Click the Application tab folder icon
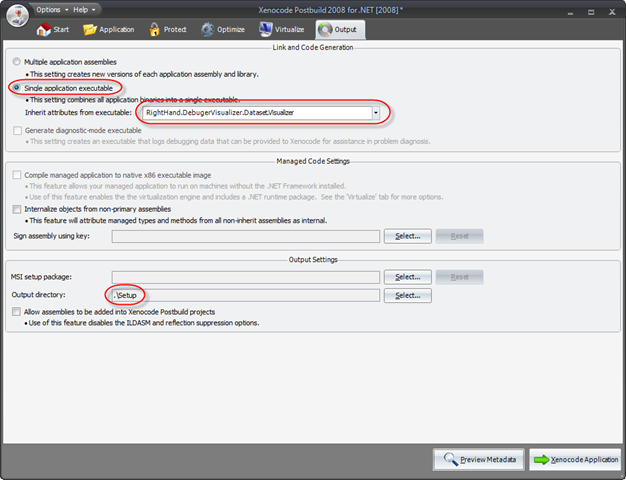The height and width of the screenshot is (480, 626). [90, 29]
